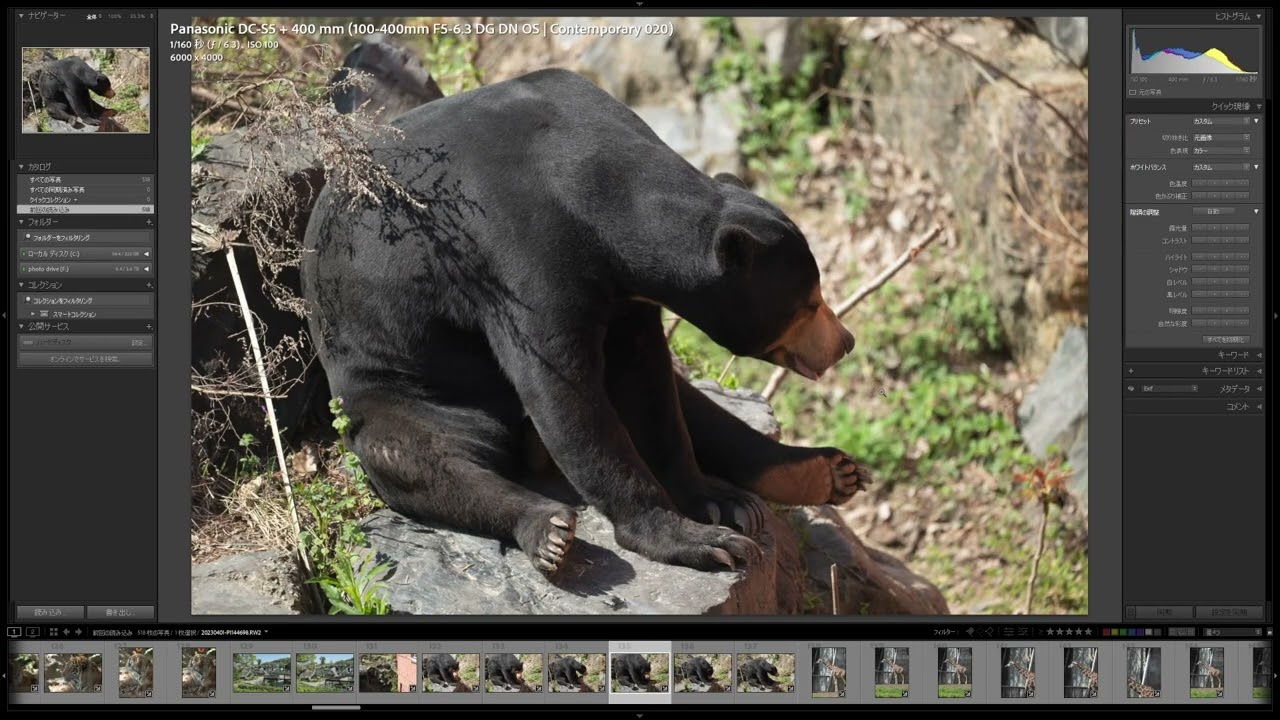Hide filmstrip via the bottom edge arrow
This screenshot has height=720, width=1280.
pos(640,715)
